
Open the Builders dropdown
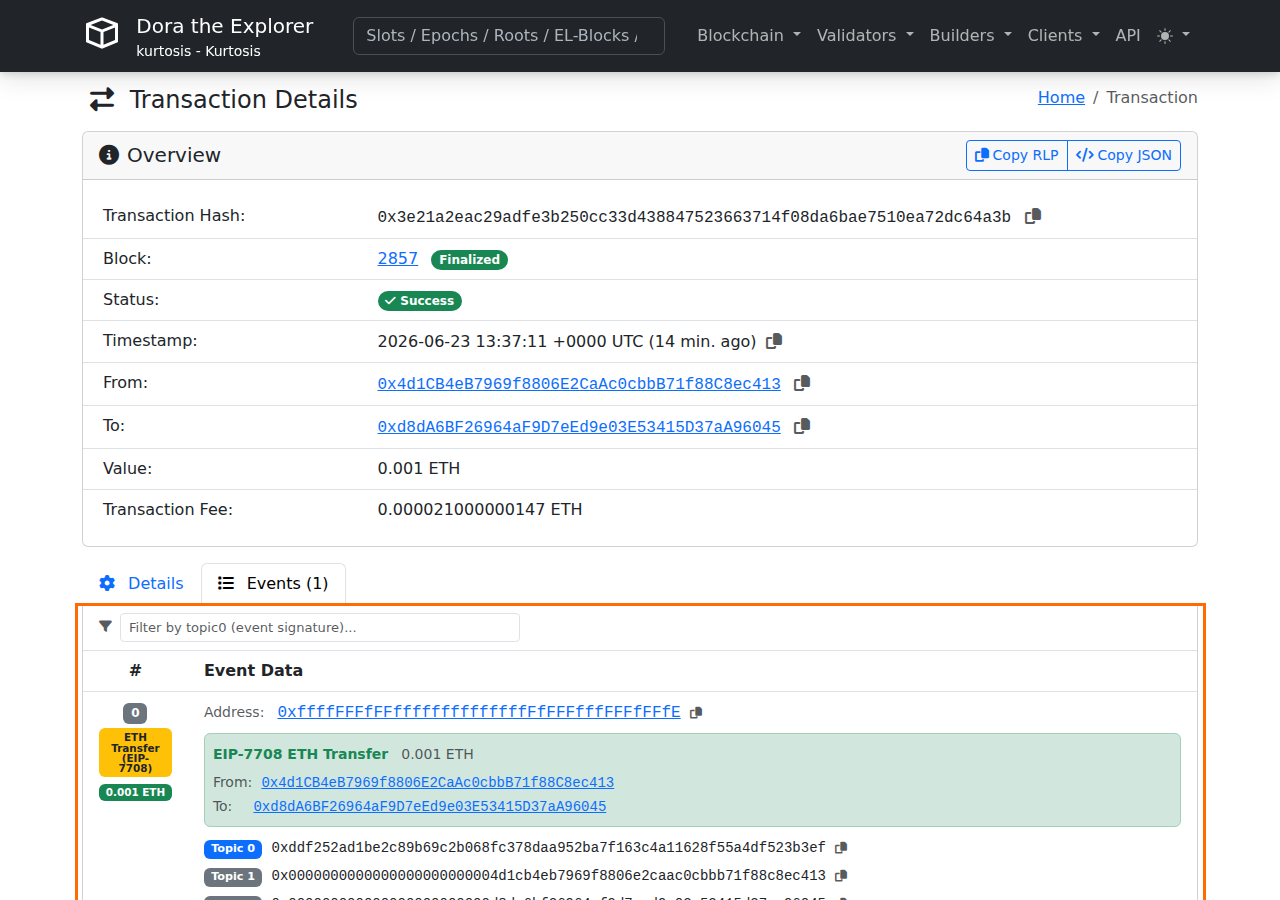[x=970, y=35]
